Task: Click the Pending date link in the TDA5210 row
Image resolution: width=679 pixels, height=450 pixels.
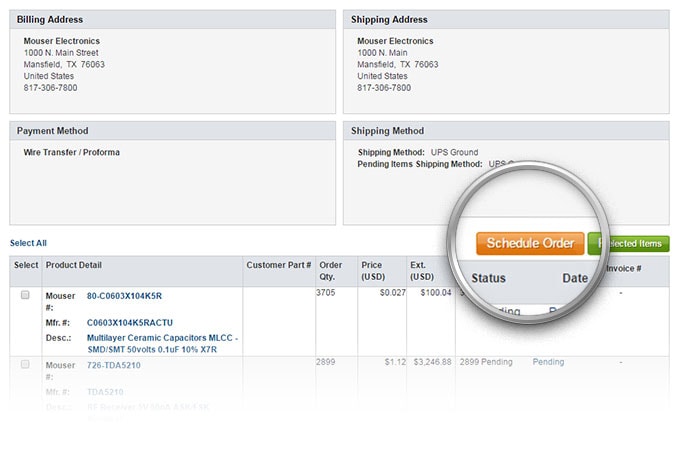Action: [548, 362]
